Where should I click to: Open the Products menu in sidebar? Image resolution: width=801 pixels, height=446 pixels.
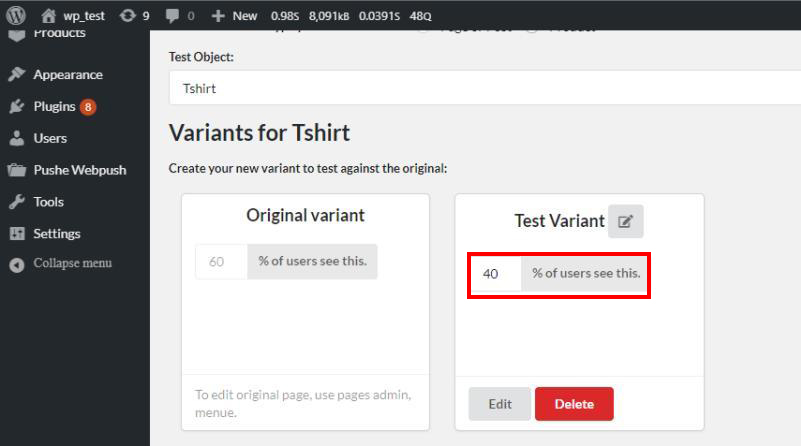pyautogui.click(x=59, y=35)
